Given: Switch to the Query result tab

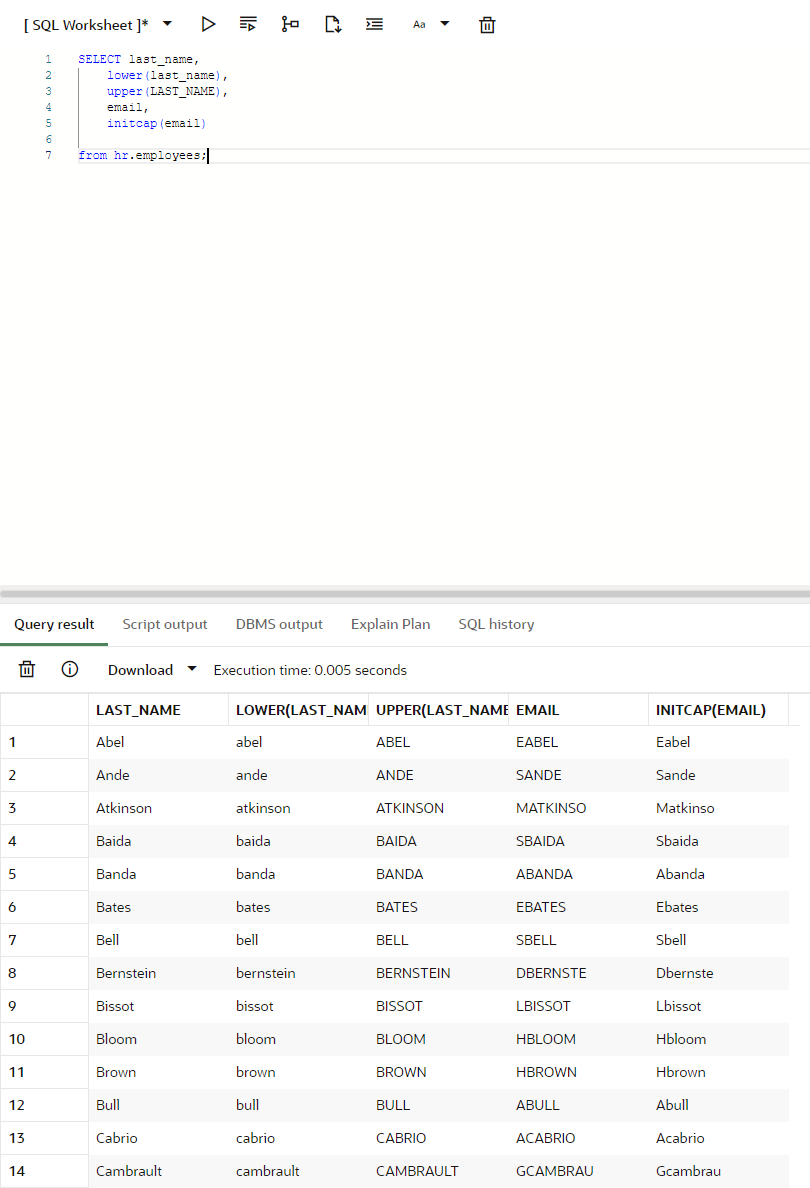Looking at the screenshot, I should coord(54,624).
